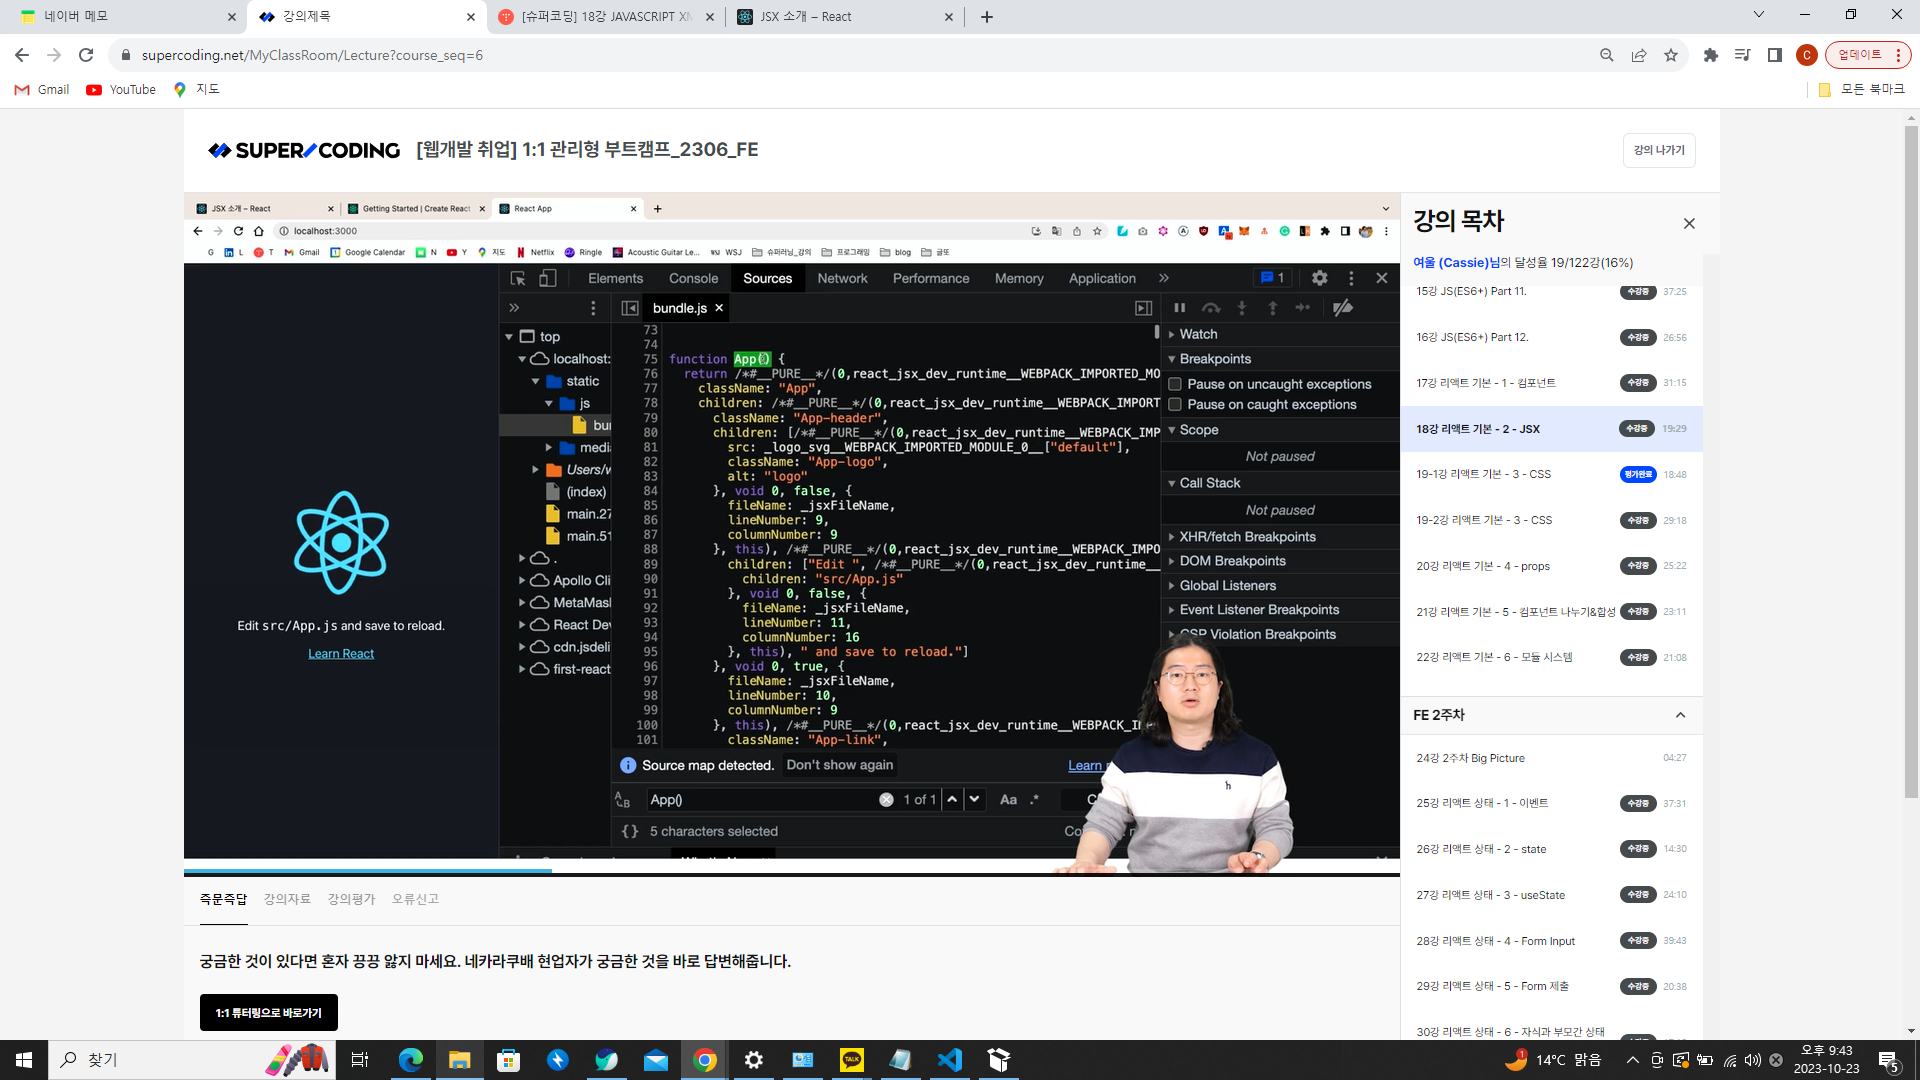Check Pause on caught exceptions
Viewport: 1920px width, 1080px height.
(1175, 404)
